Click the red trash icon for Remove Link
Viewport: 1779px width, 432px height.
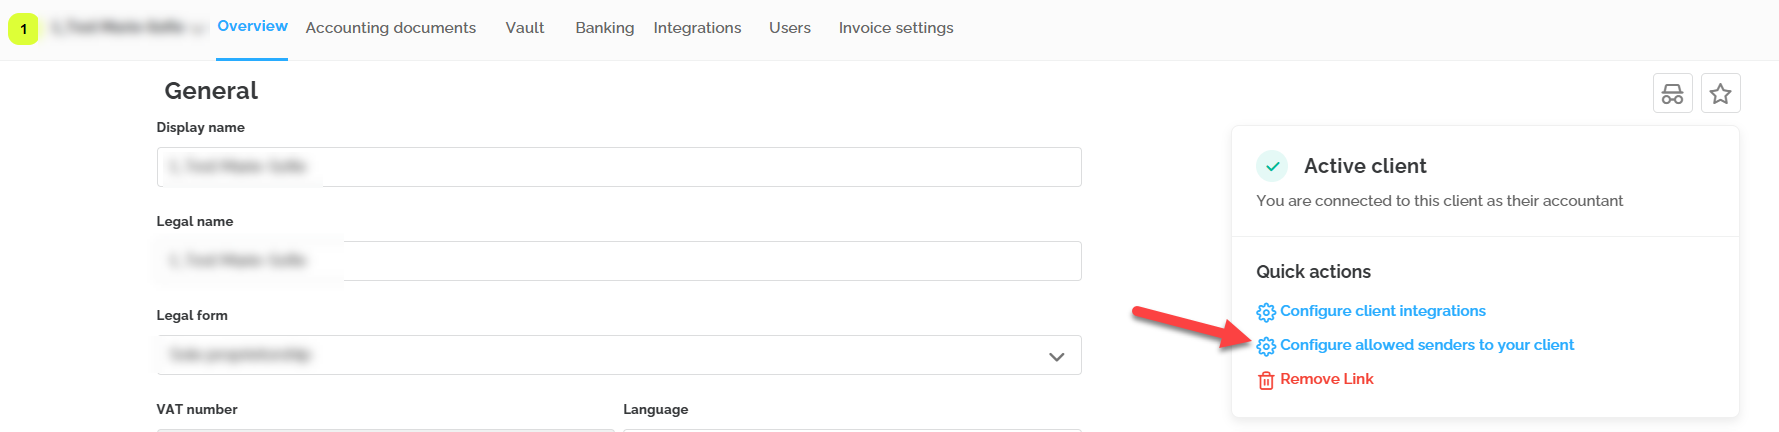coord(1266,380)
